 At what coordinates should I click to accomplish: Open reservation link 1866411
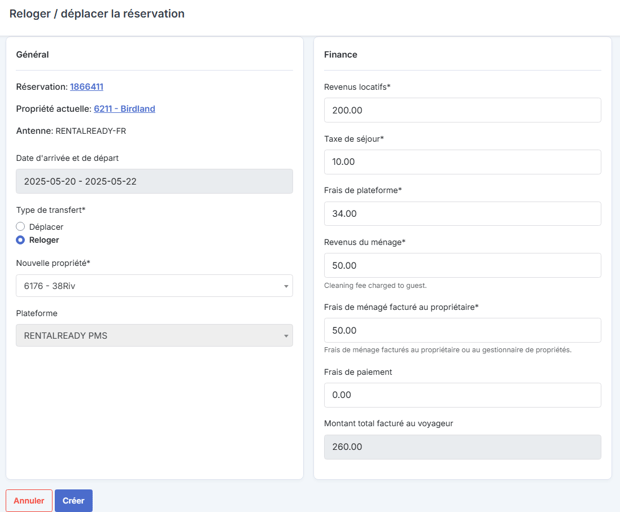87,87
